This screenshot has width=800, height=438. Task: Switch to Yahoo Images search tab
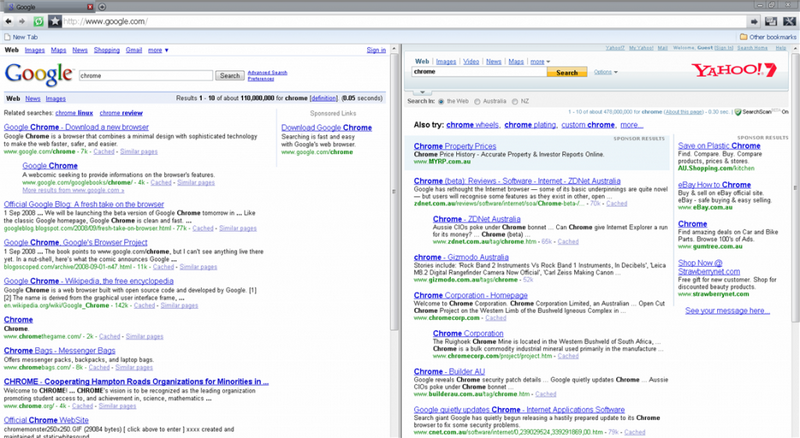coord(446,61)
